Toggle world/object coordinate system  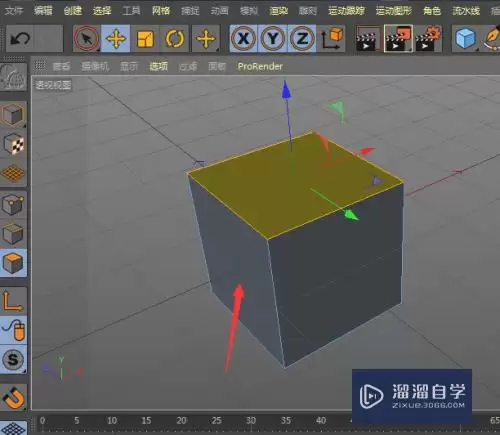[332, 38]
